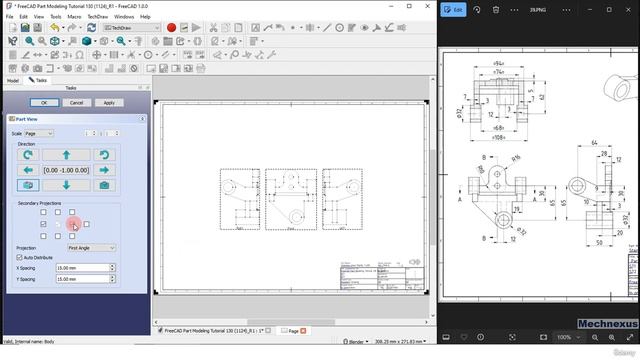The width and height of the screenshot is (640, 360).
Task: Open the File menu
Action: 9,17
